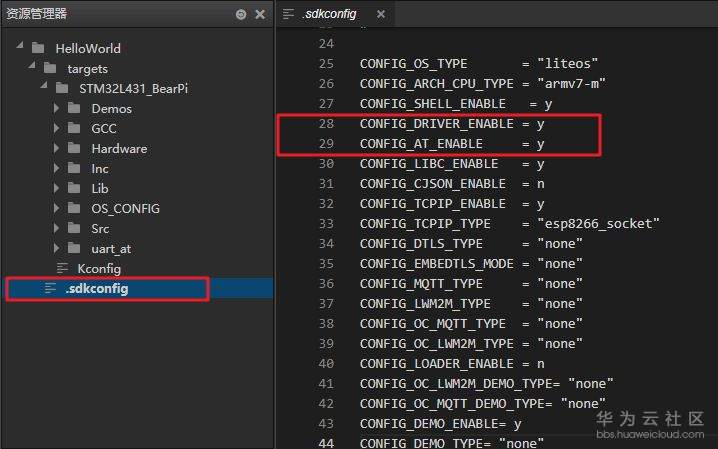Screen dimensions: 718x449
Task: Click the Src folder icon
Action: click(74, 228)
